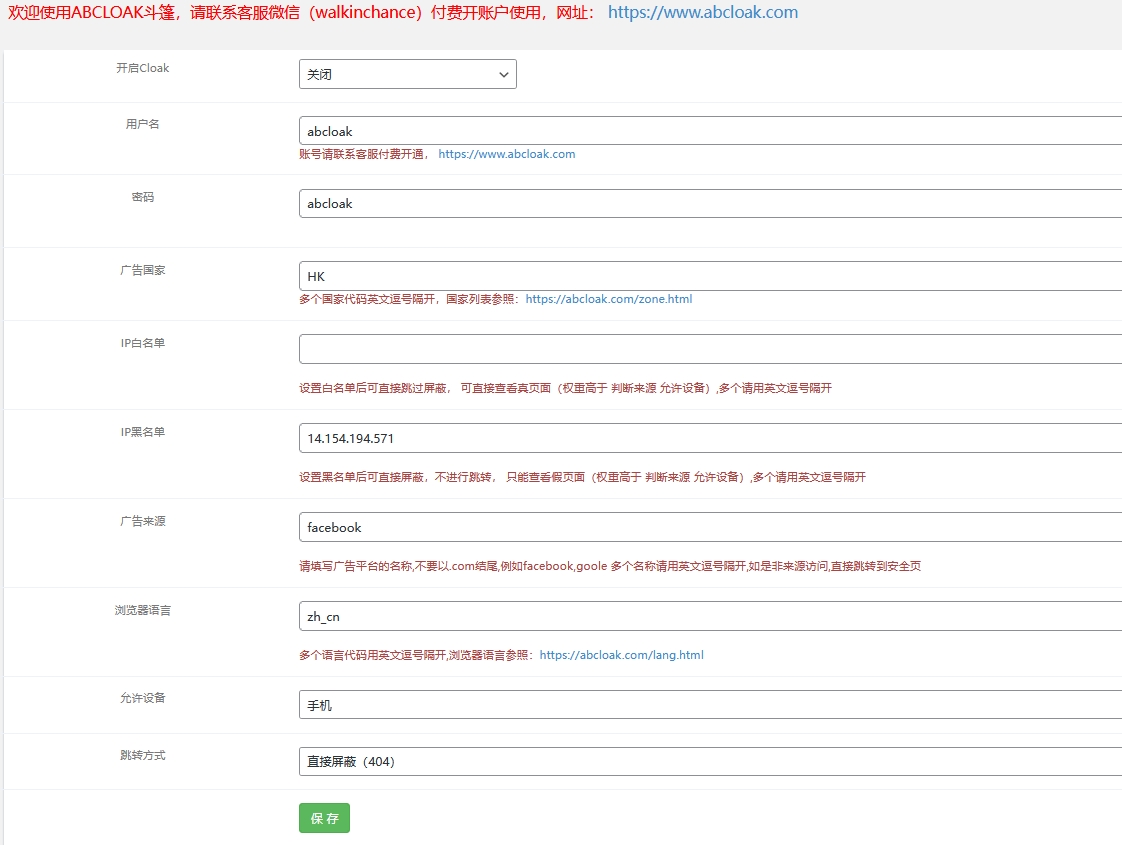
Task: Open the abcloak.com/lang.html language reference link
Action: coord(622,655)
